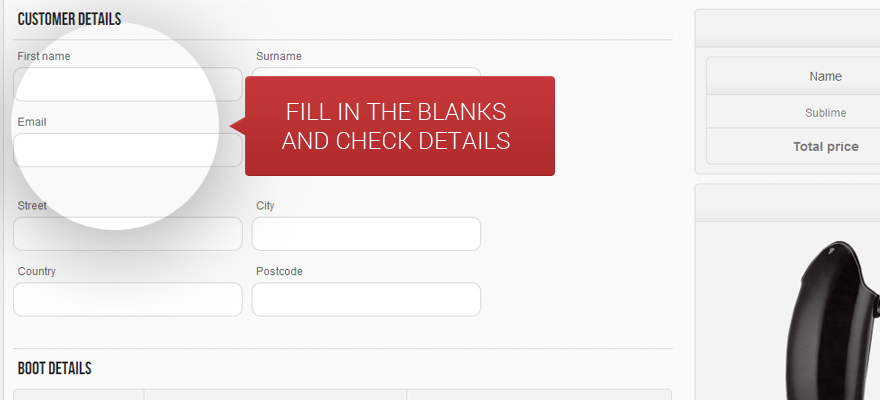Click the Total price row
Screen dimensions: 880x400
click(825, 146)
